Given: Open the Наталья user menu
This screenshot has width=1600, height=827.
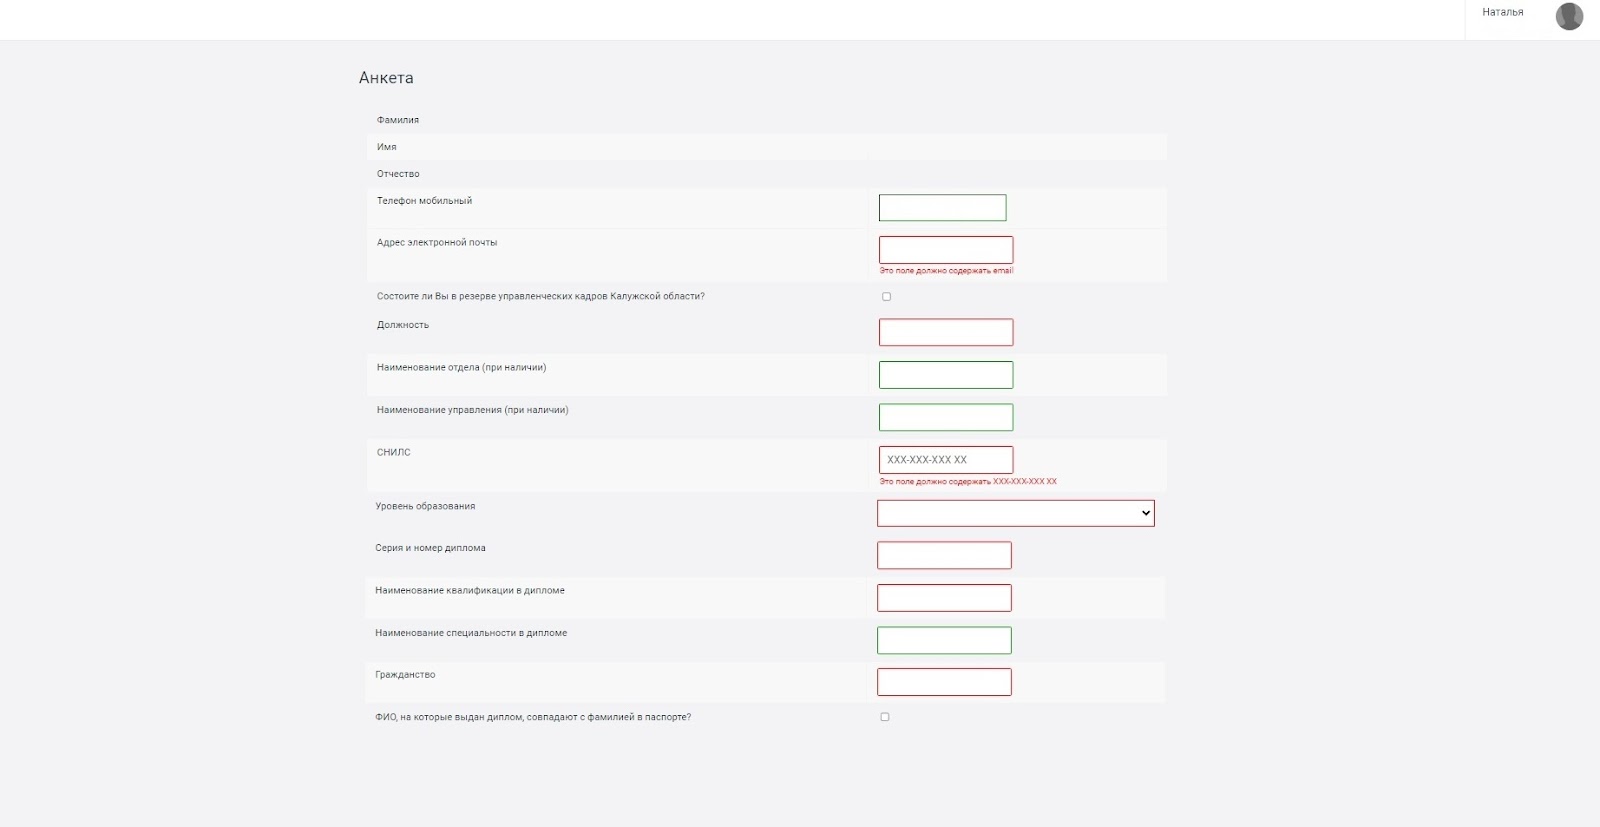Looking at the screenshot, I should pos(1502,12).
